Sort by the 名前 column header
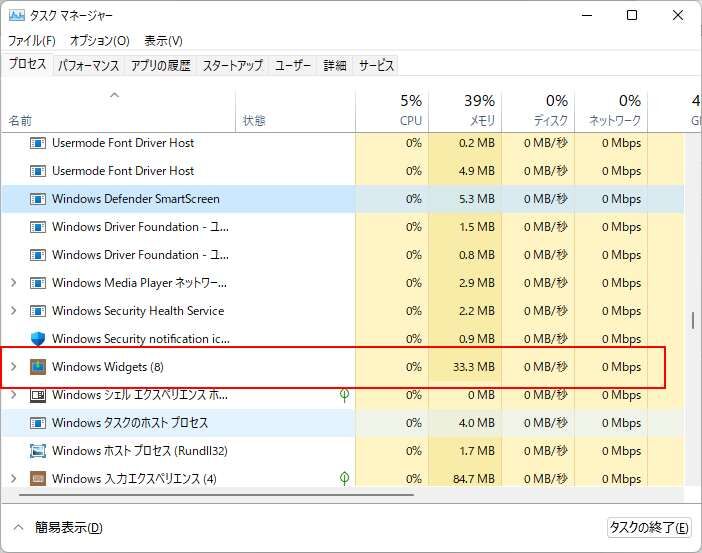This screenshot has height=553, width=702. click(118, 111)
